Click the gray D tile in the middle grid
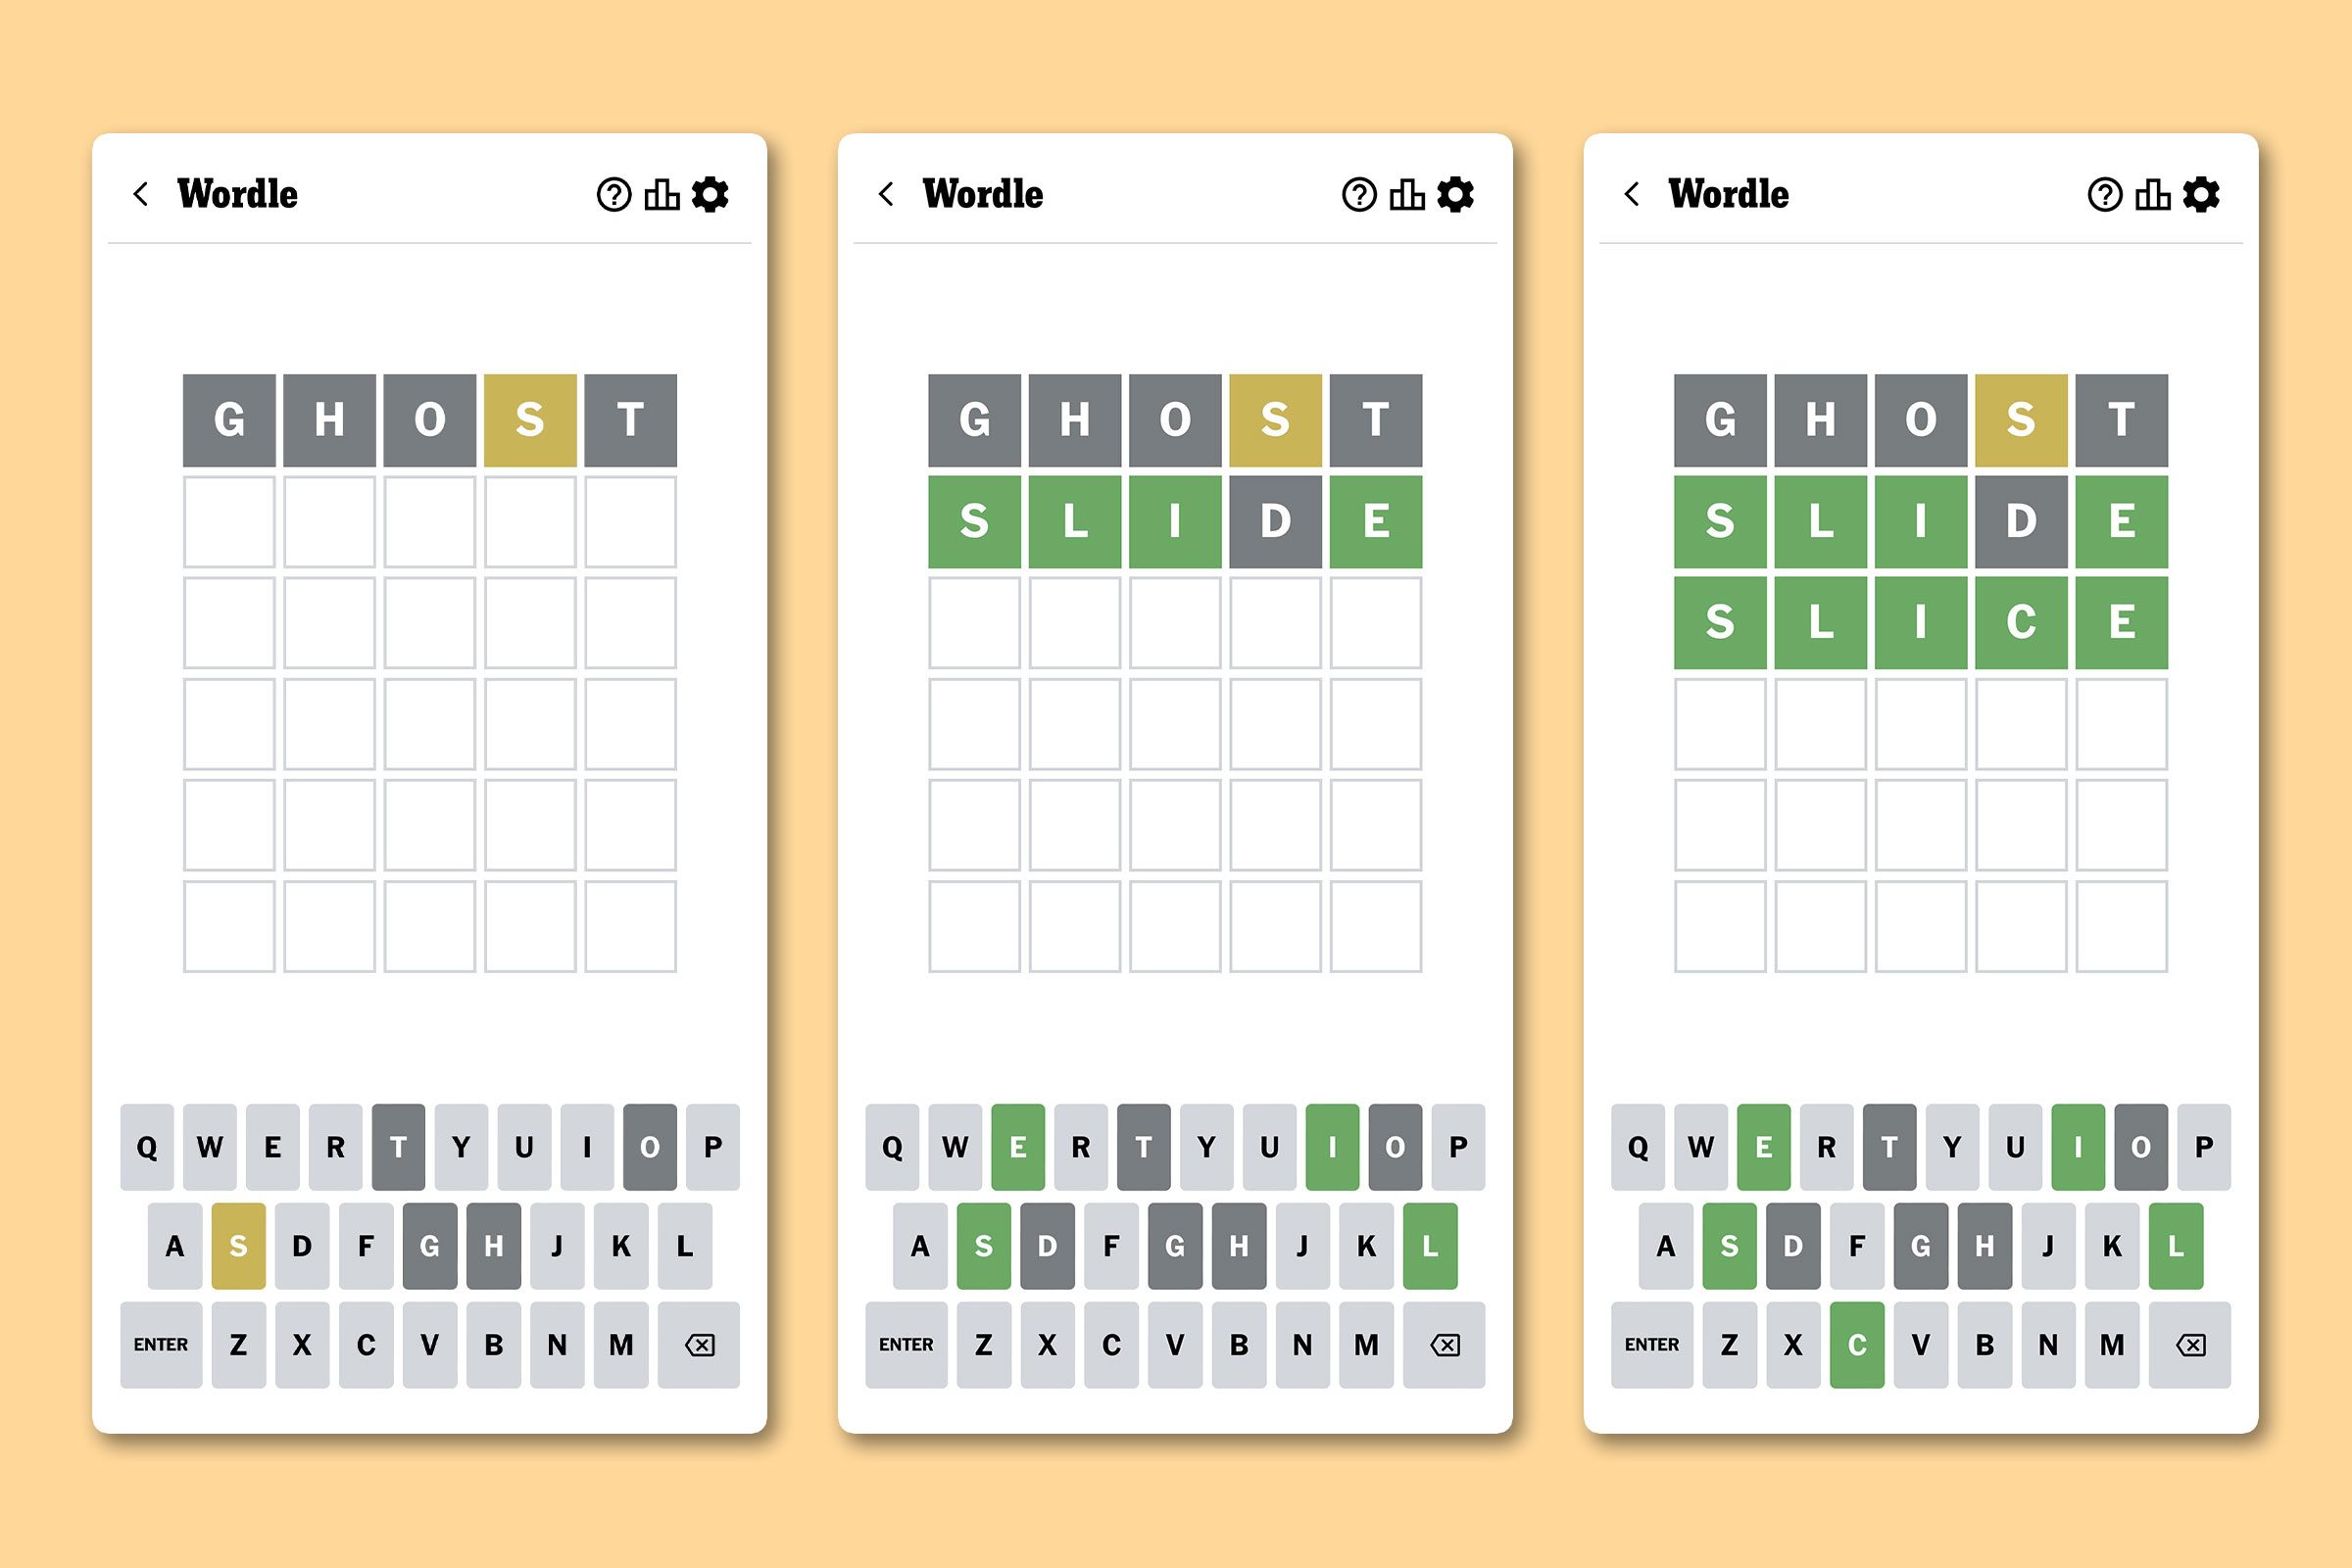2352x1568 pixels. 1275,521
